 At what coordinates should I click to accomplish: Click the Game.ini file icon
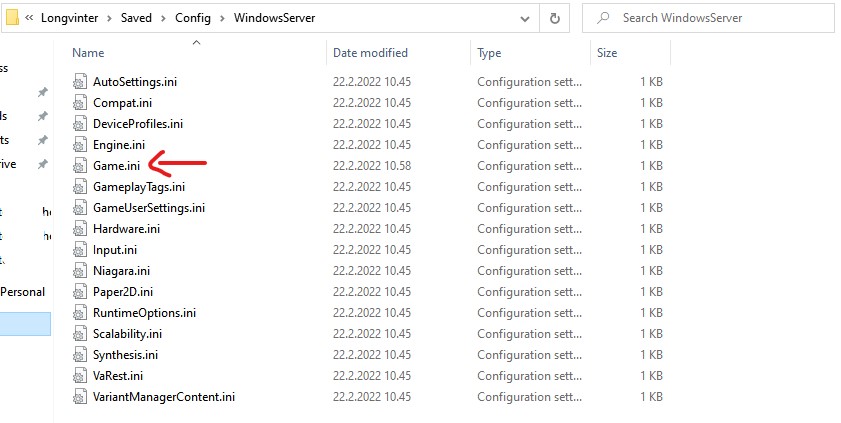click(81, 166)
